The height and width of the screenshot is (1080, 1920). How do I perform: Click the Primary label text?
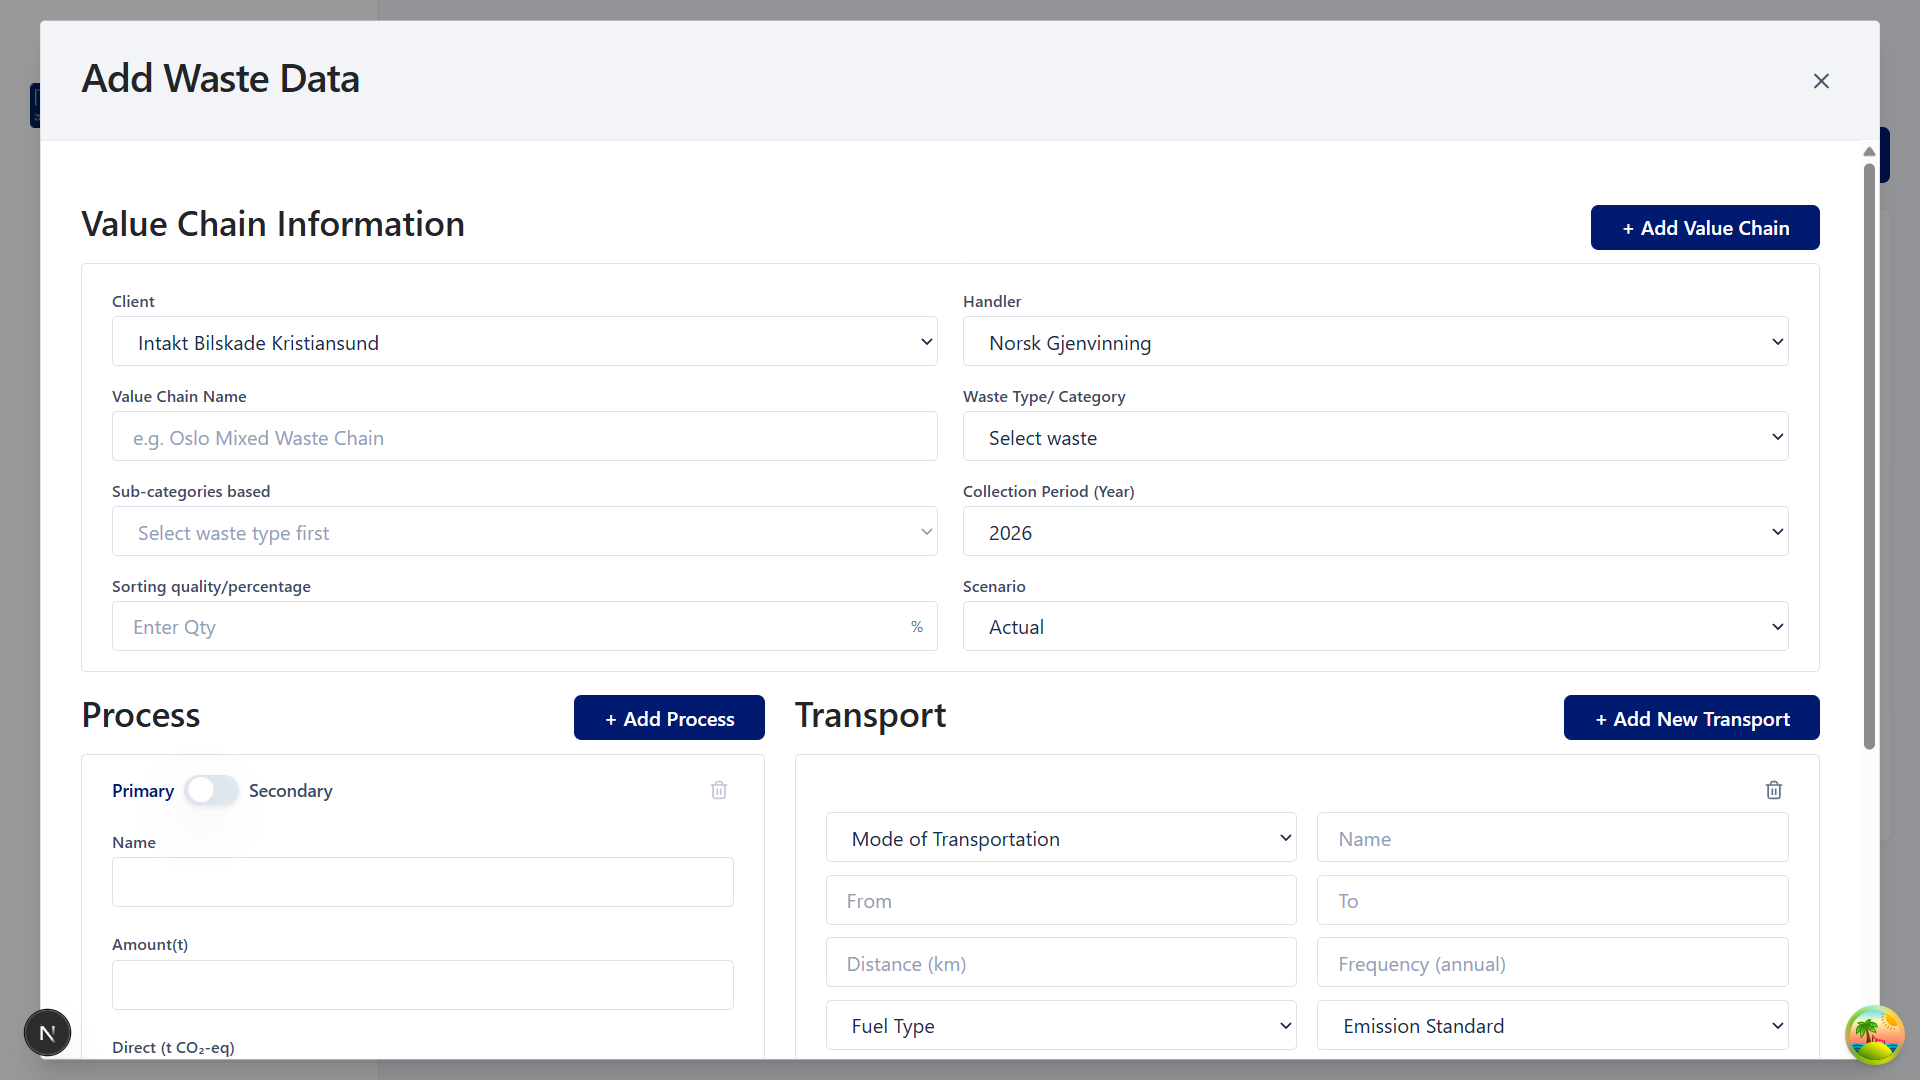coord(143,790)
